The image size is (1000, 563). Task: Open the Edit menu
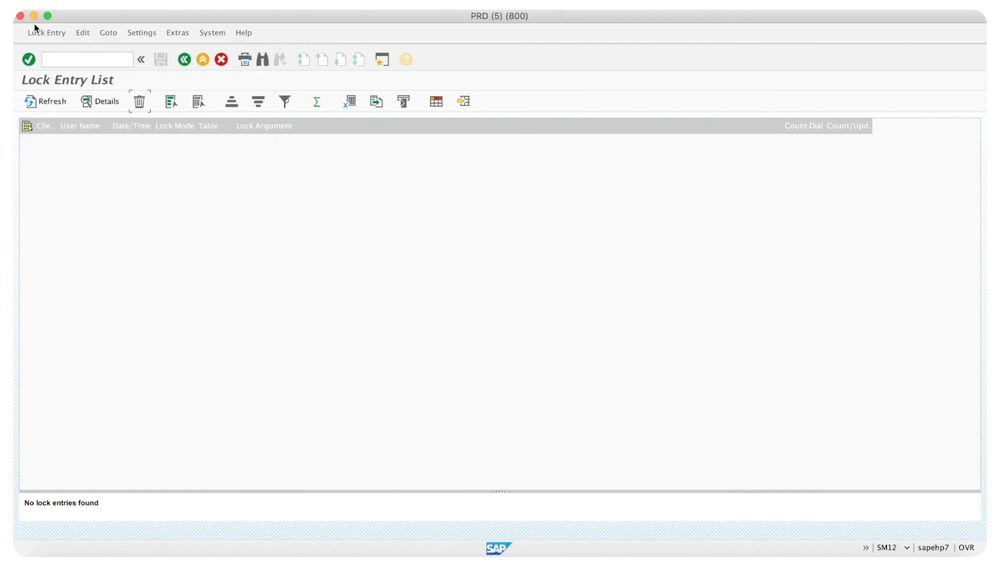pos(83,33)
